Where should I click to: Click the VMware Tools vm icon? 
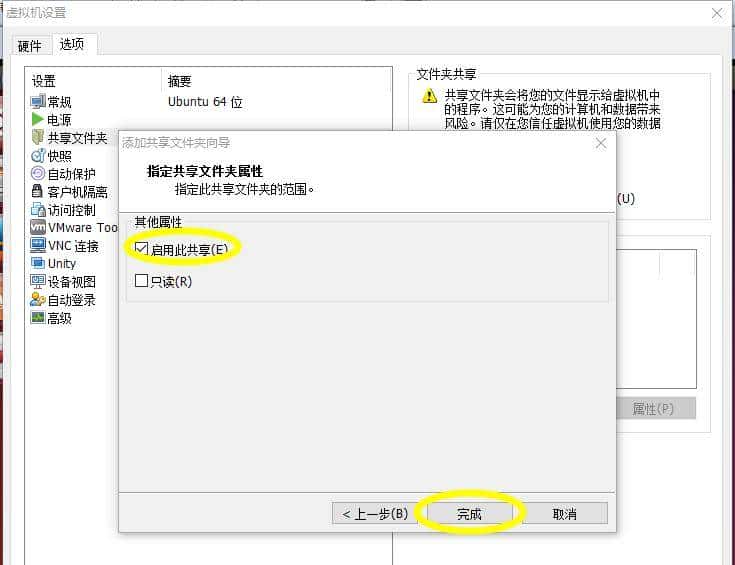click(38, 227)
